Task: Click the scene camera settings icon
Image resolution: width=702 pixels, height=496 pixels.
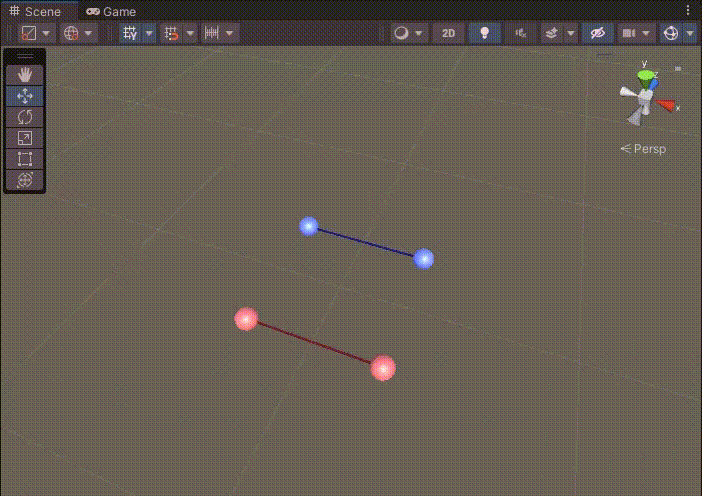Action: coord(629,33)
